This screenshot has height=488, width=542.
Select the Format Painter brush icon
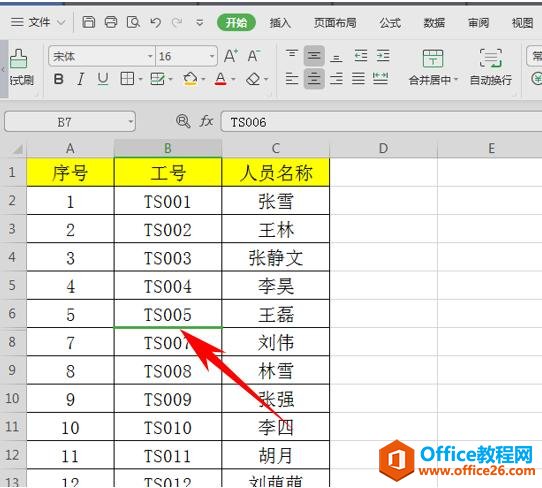tap(19, 59)
